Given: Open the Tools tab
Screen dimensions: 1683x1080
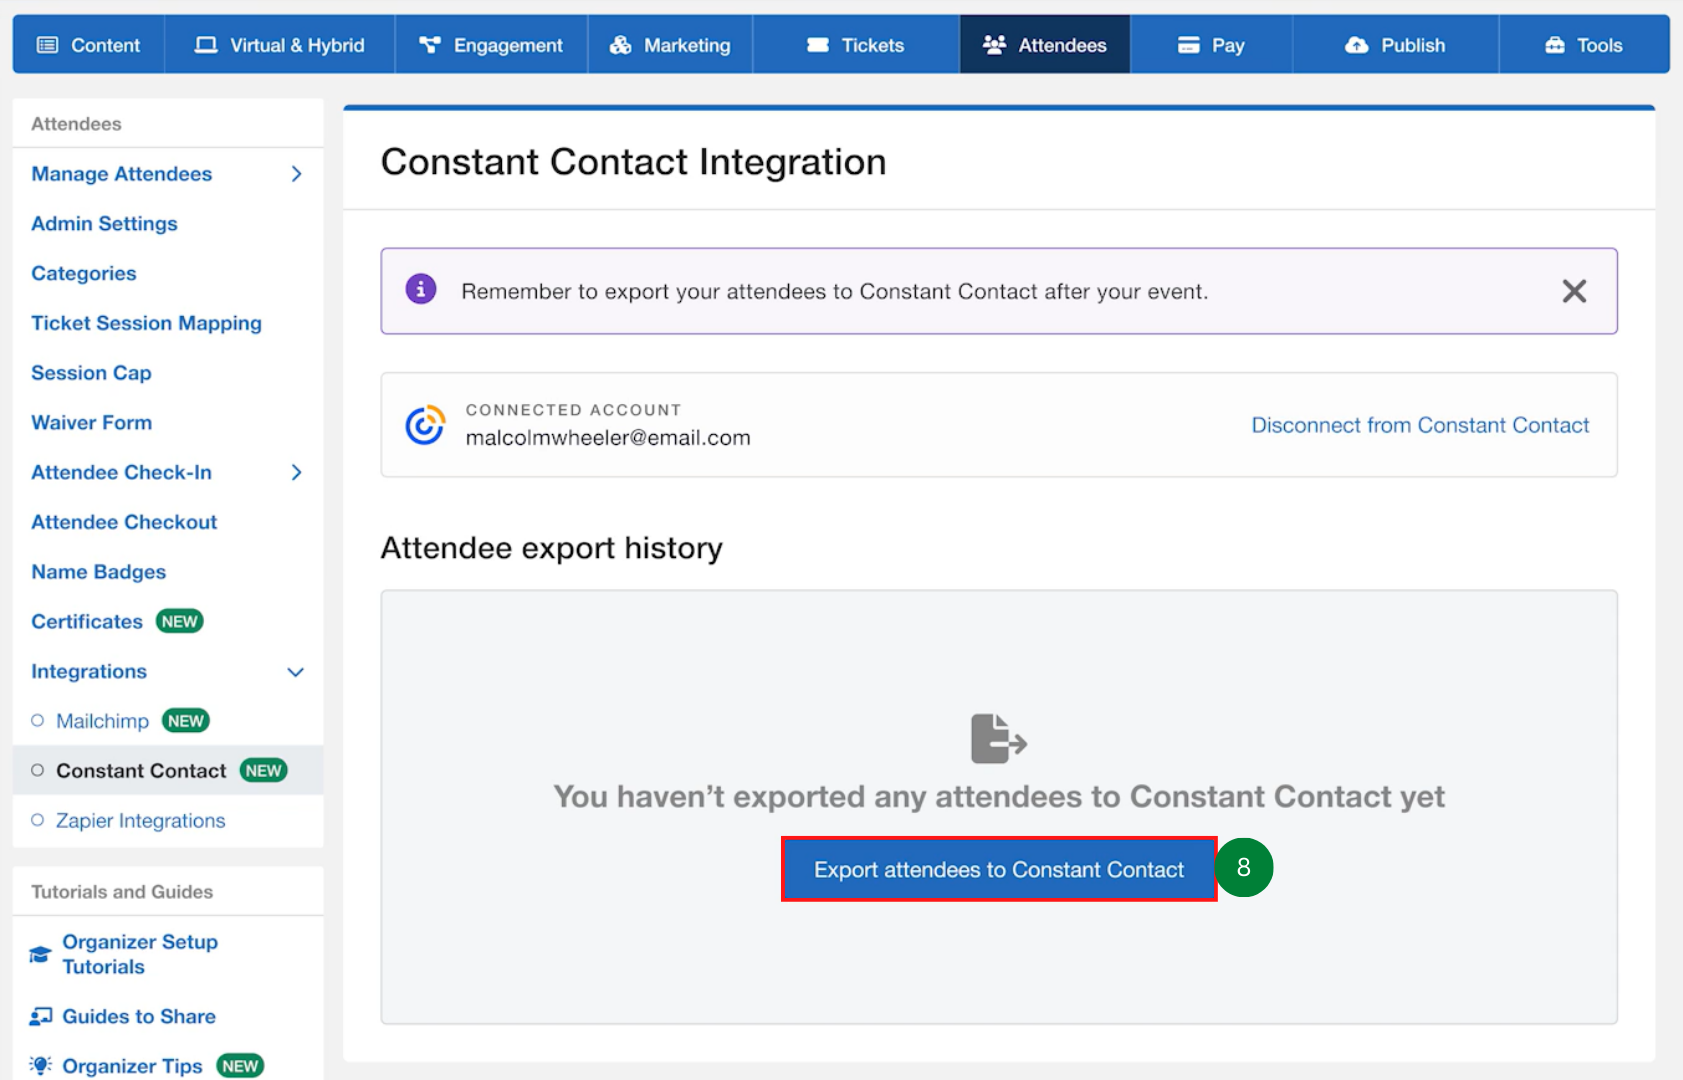Looking at the screenshot, I should (1584, 45).
